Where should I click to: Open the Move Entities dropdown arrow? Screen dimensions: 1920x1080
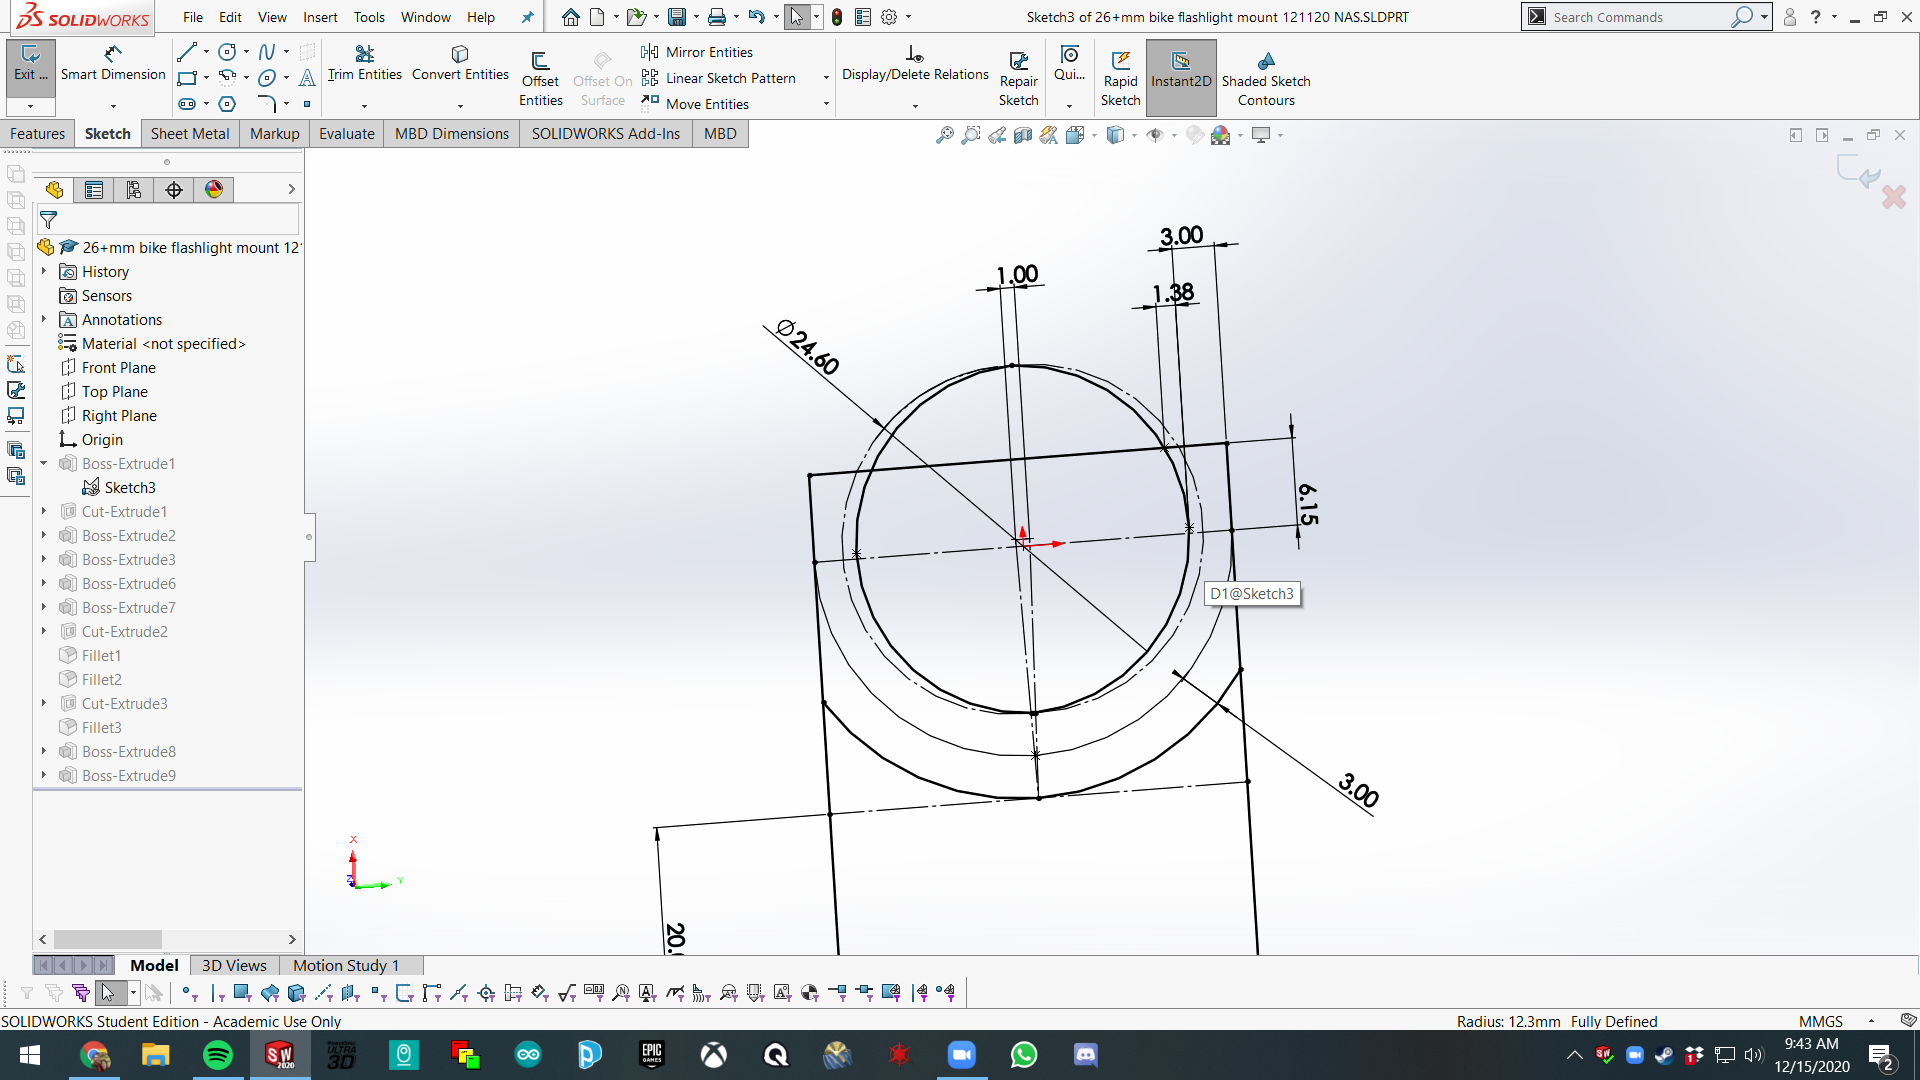click(826, 104)
